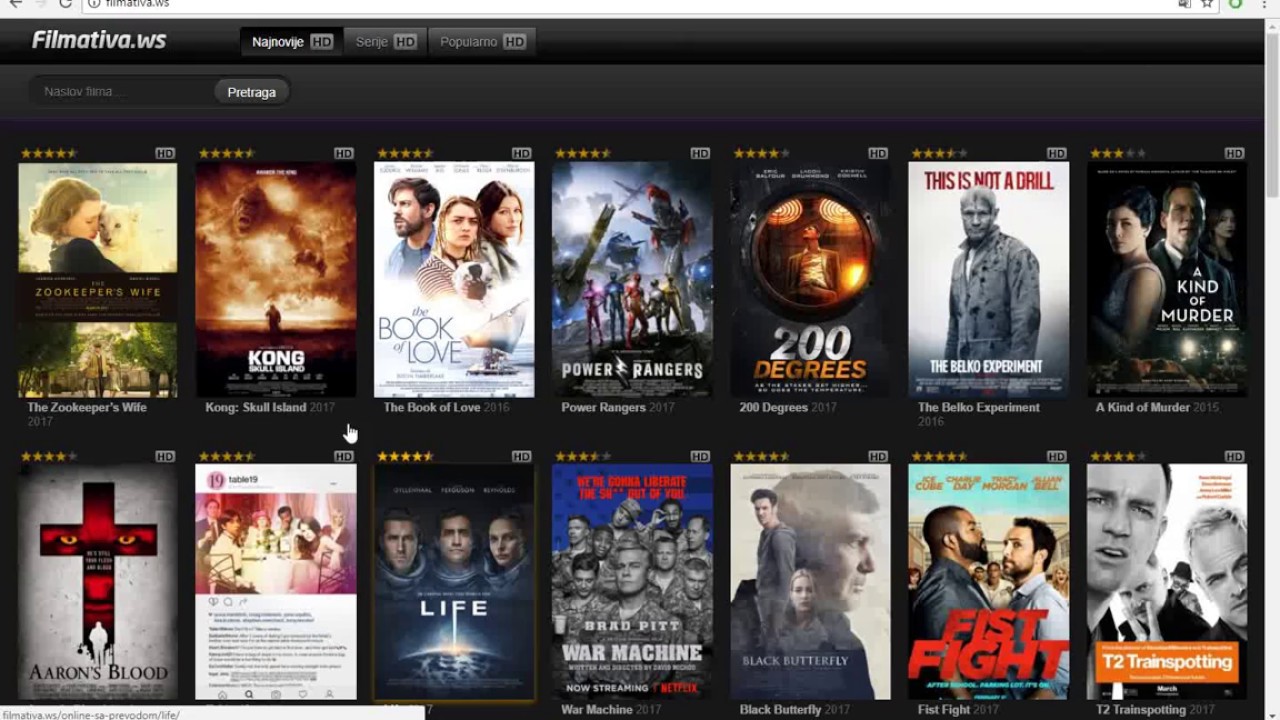Click star rating above A Kind of Murder

(1117, 153)
